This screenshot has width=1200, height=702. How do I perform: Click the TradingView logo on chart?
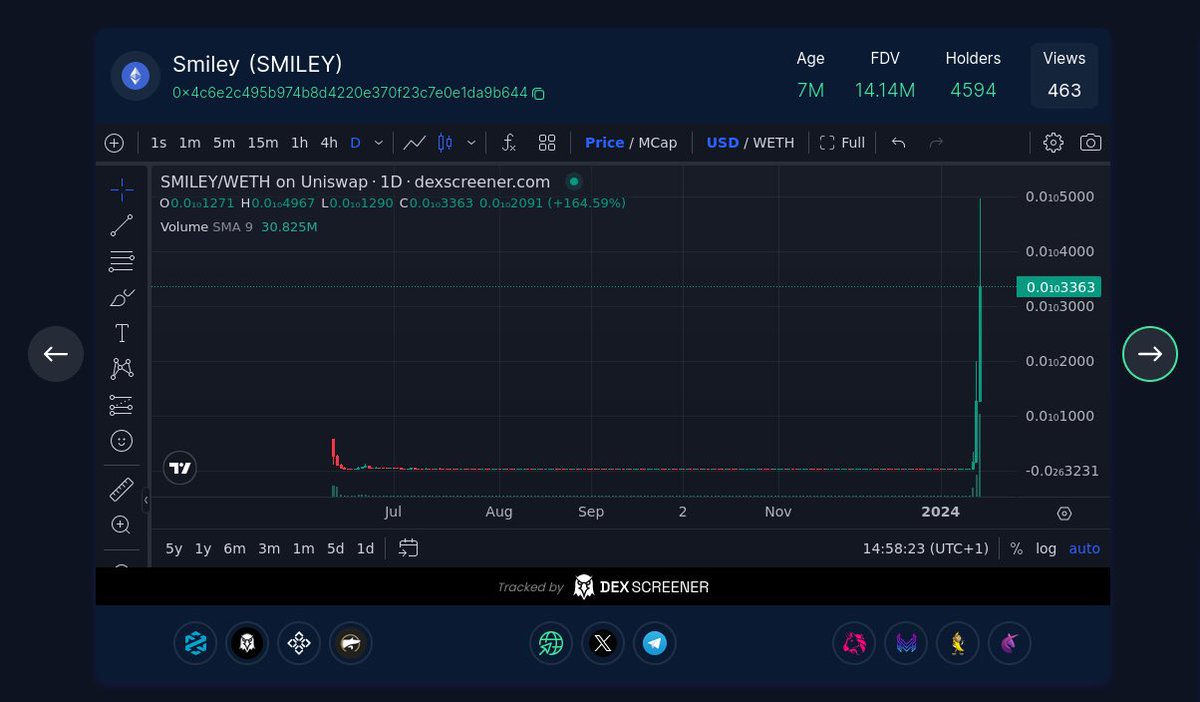coord(180,467)
